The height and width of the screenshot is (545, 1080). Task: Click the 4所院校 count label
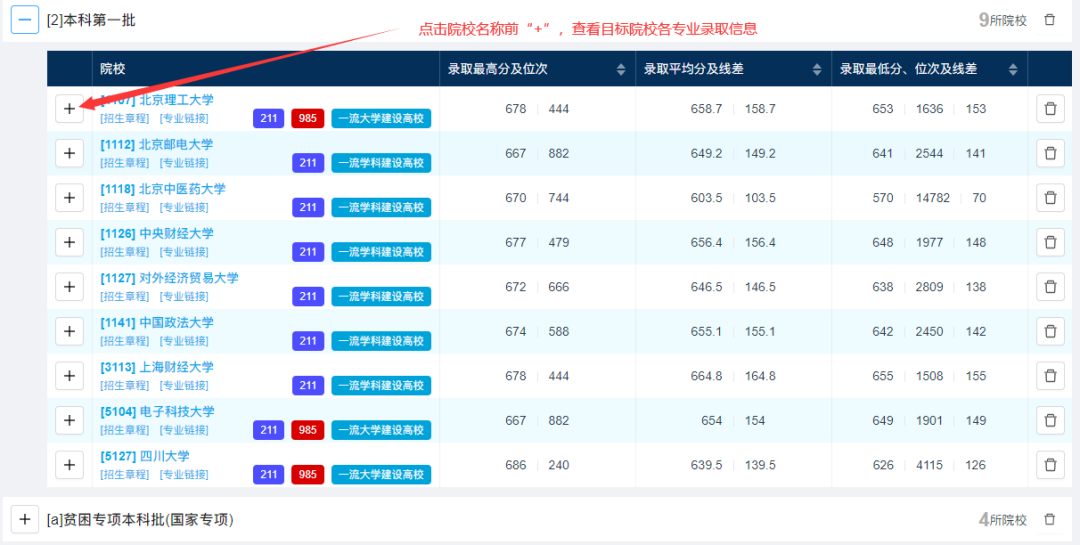point(1002,519)
